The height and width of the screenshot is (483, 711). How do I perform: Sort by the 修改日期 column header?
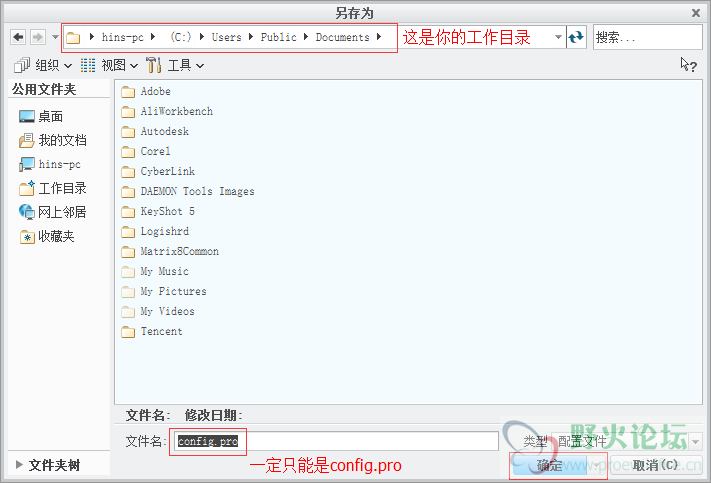pos(214,415)
